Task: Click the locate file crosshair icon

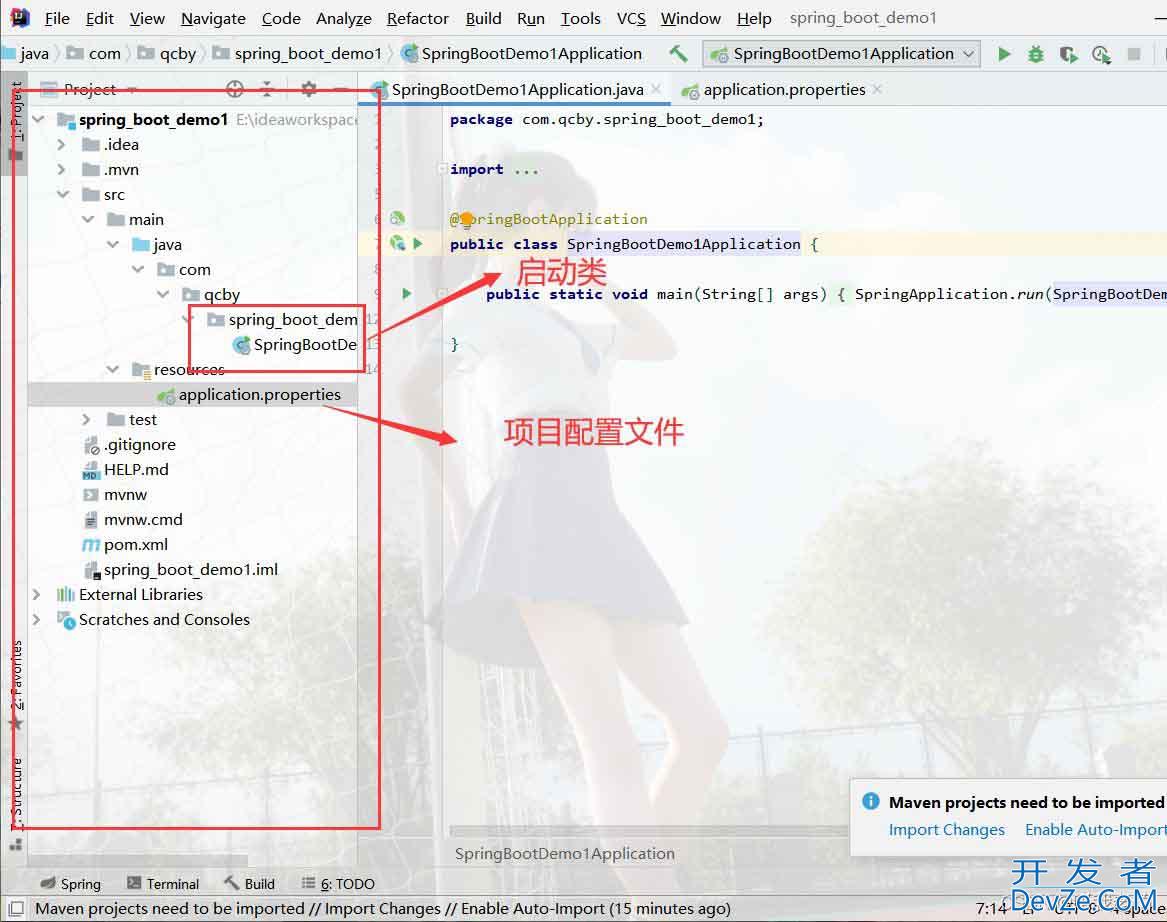Action: pos(234,89)
